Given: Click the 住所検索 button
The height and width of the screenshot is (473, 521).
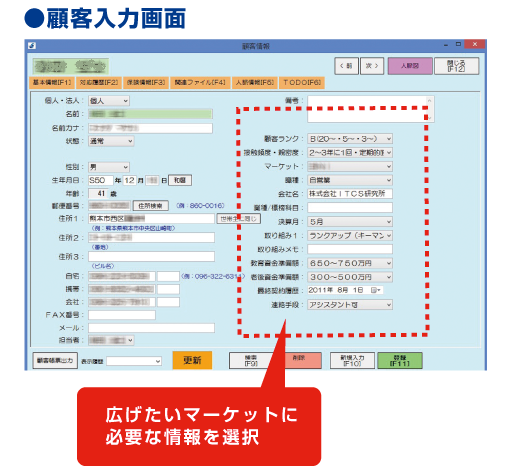Looking at the screenshot, I should coord(150,206).
